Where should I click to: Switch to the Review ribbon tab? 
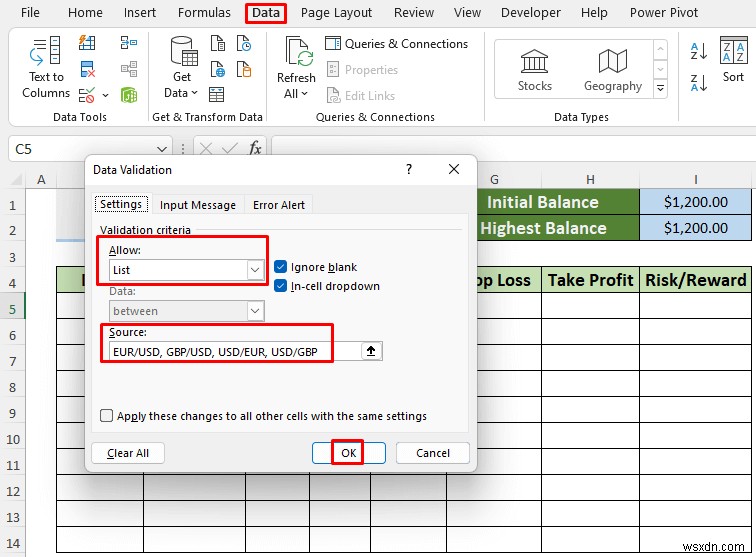414,13
